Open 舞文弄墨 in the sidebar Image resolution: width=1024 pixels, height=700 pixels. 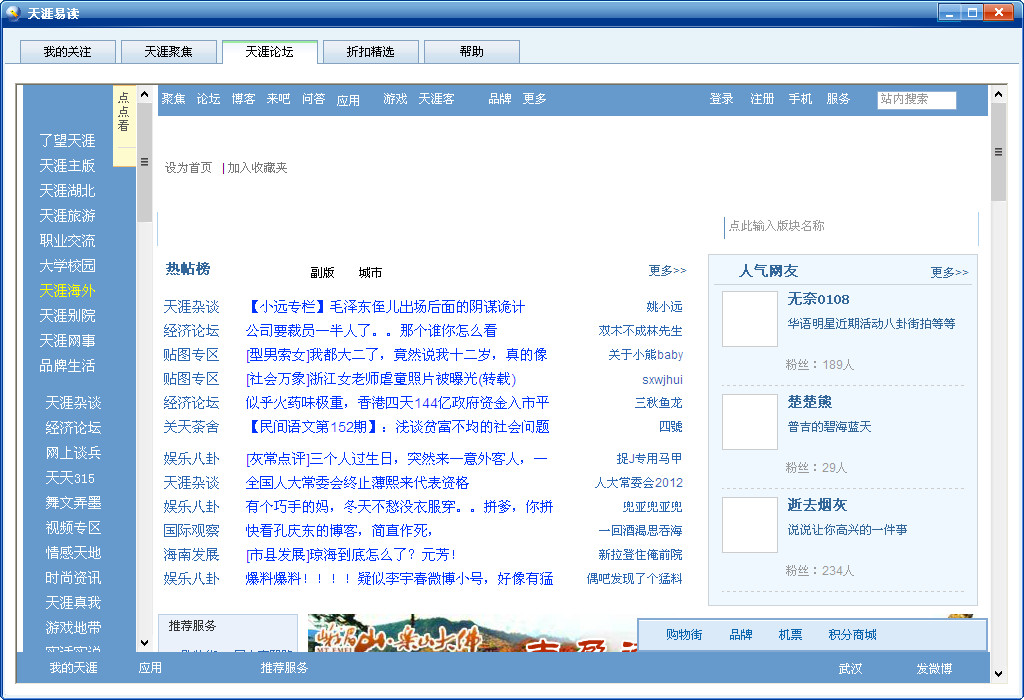pos(73,503)
